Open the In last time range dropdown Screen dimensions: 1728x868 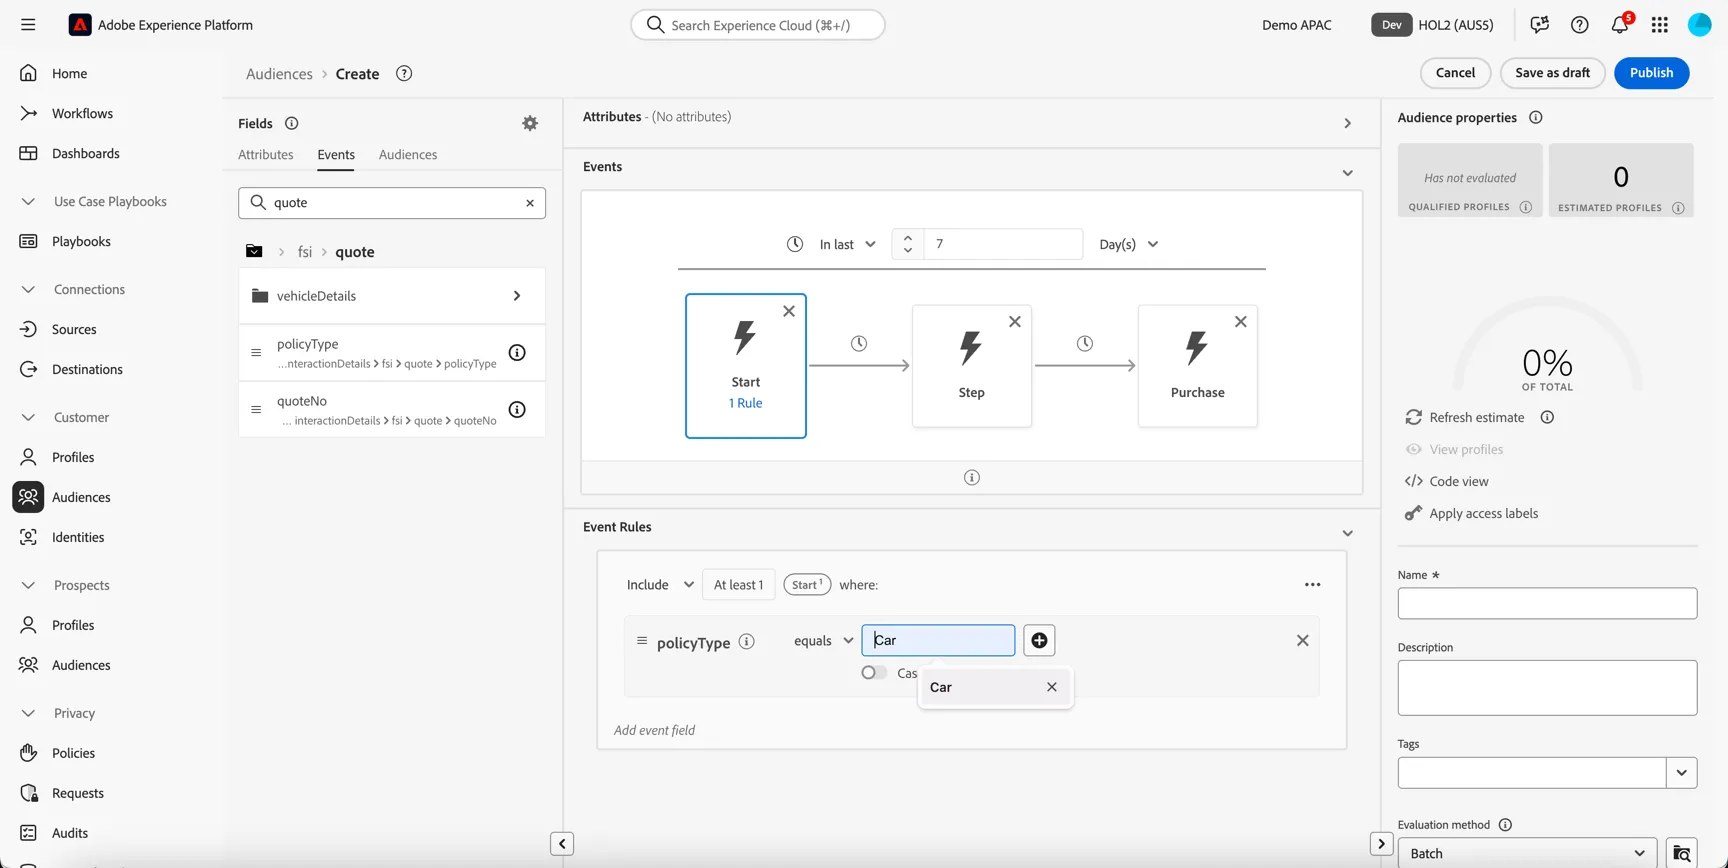(x=847, y=244)
